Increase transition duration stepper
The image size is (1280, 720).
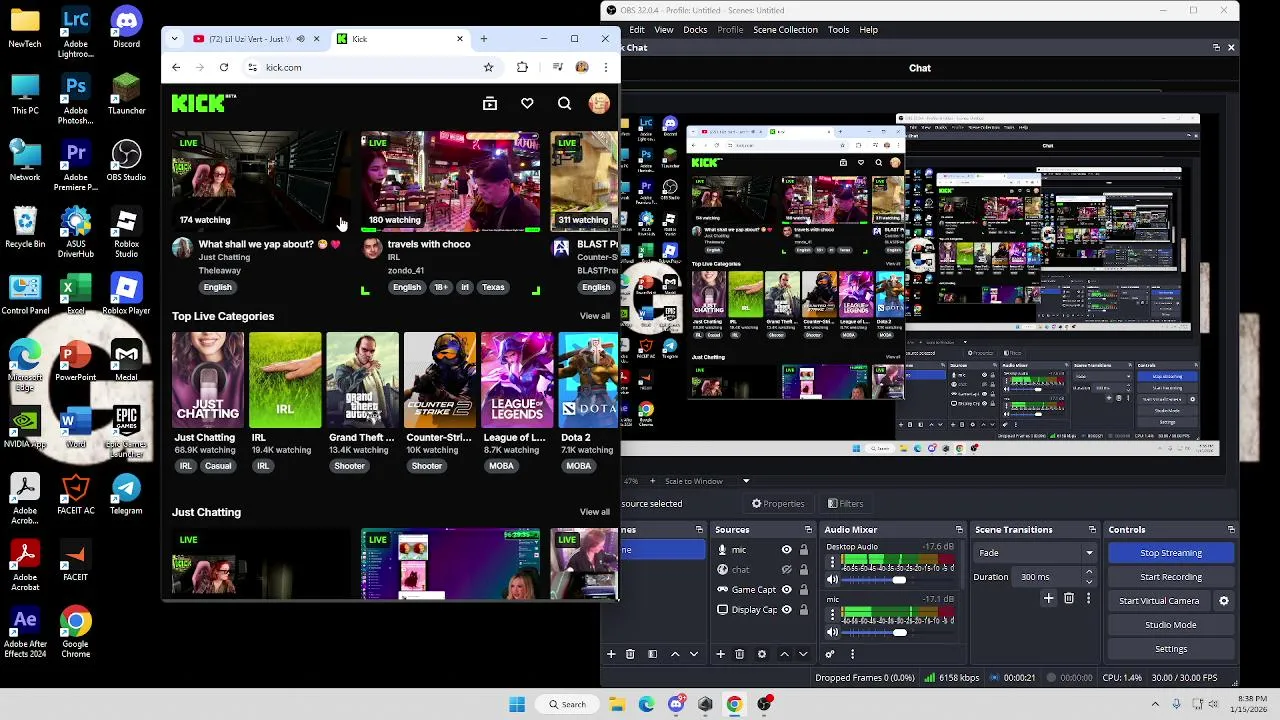[x=1089, y=572]
